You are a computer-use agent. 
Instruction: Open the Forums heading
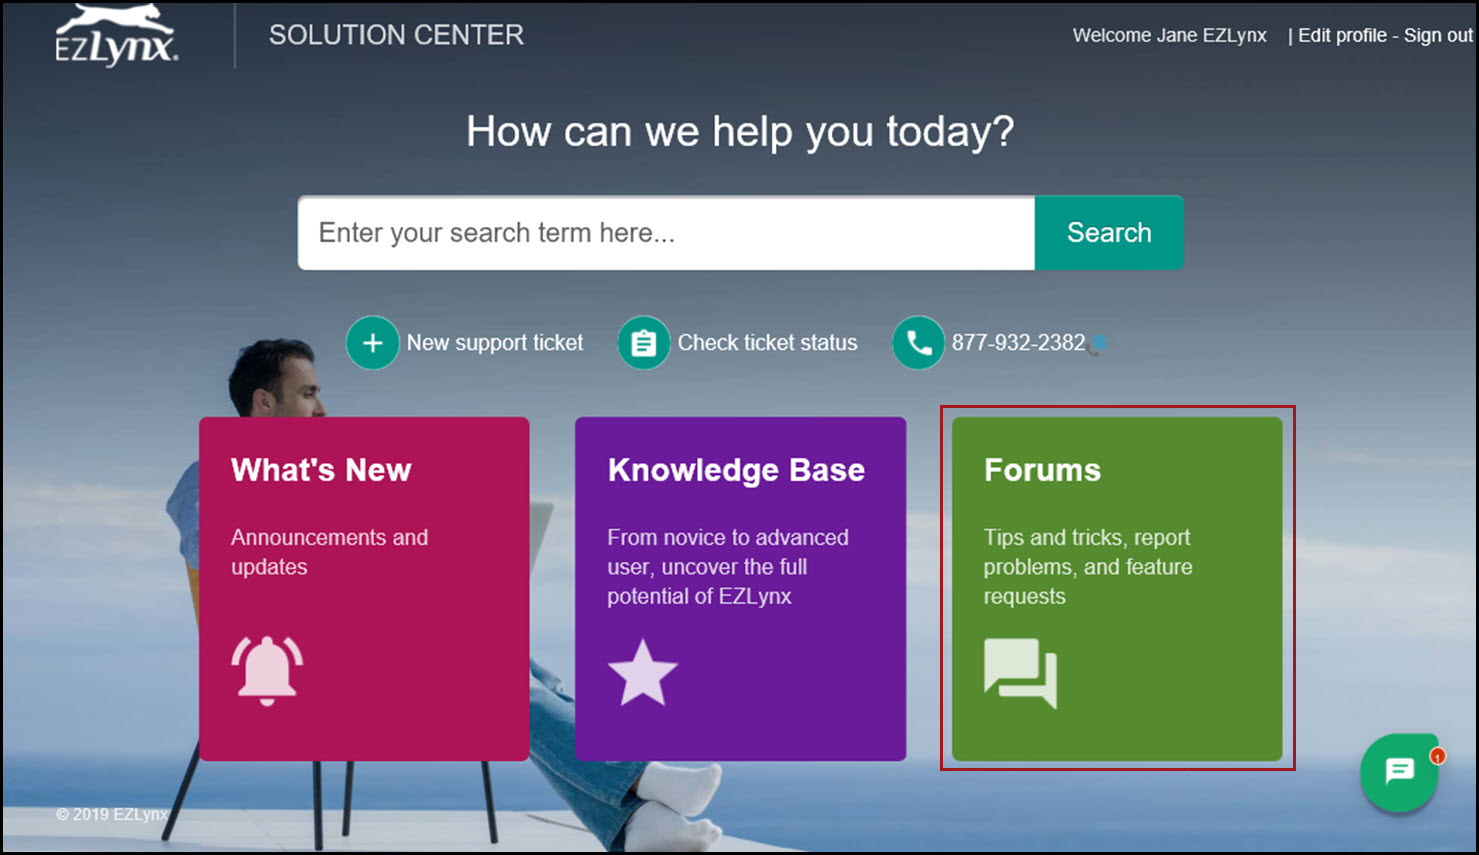coord(1042,470)
